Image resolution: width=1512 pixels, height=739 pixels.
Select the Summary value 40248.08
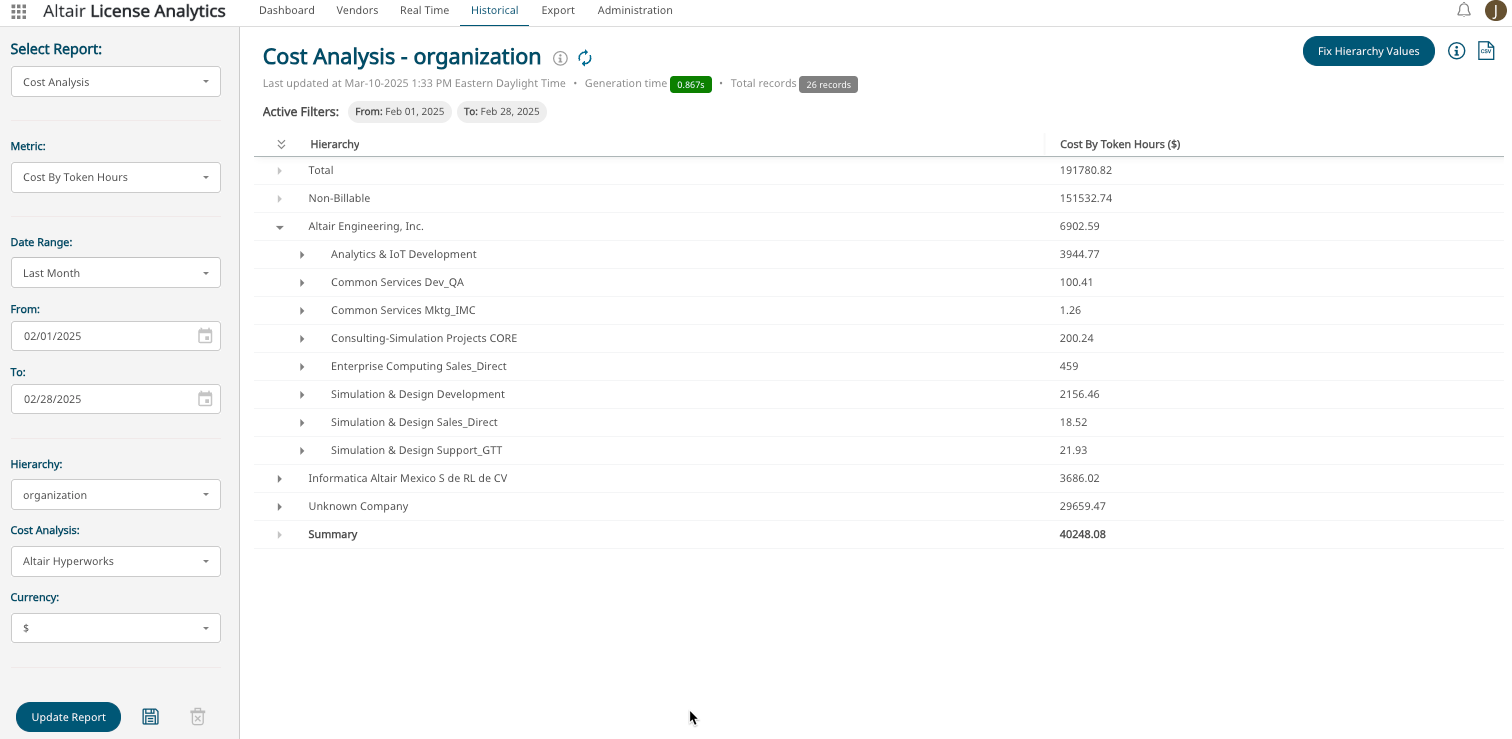(1083, 535)
